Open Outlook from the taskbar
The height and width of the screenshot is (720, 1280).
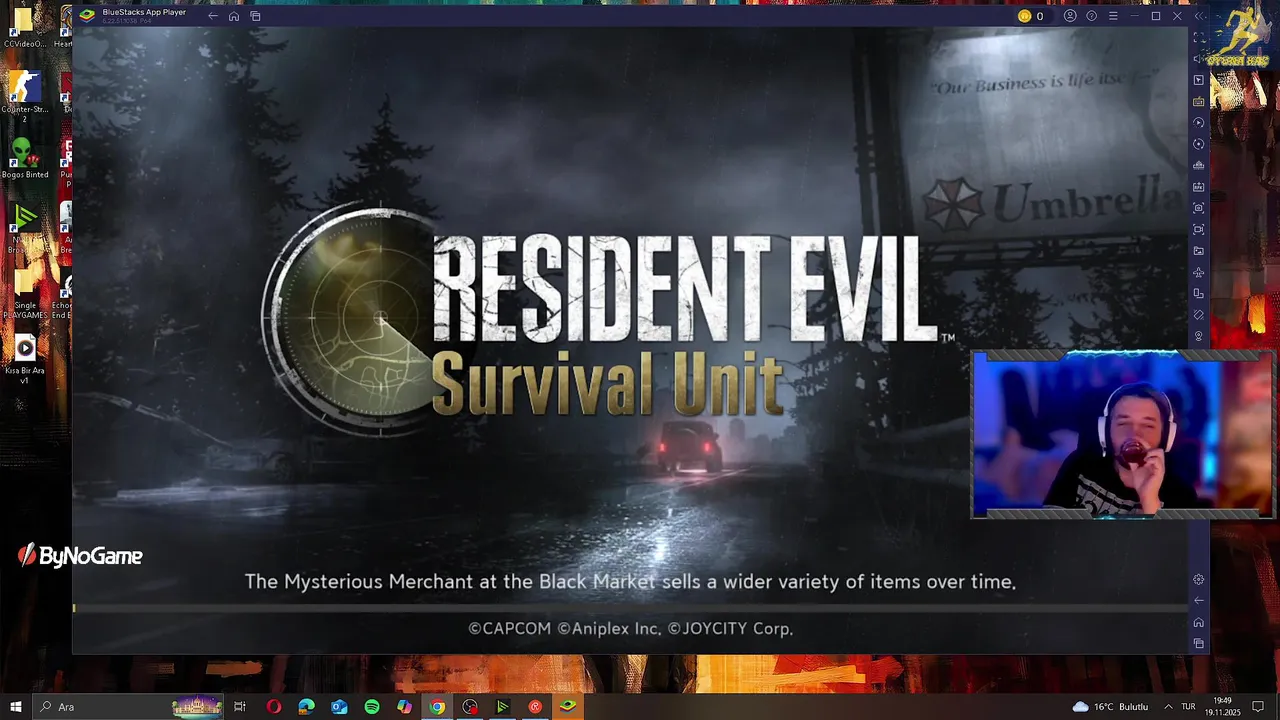point(339,707)
